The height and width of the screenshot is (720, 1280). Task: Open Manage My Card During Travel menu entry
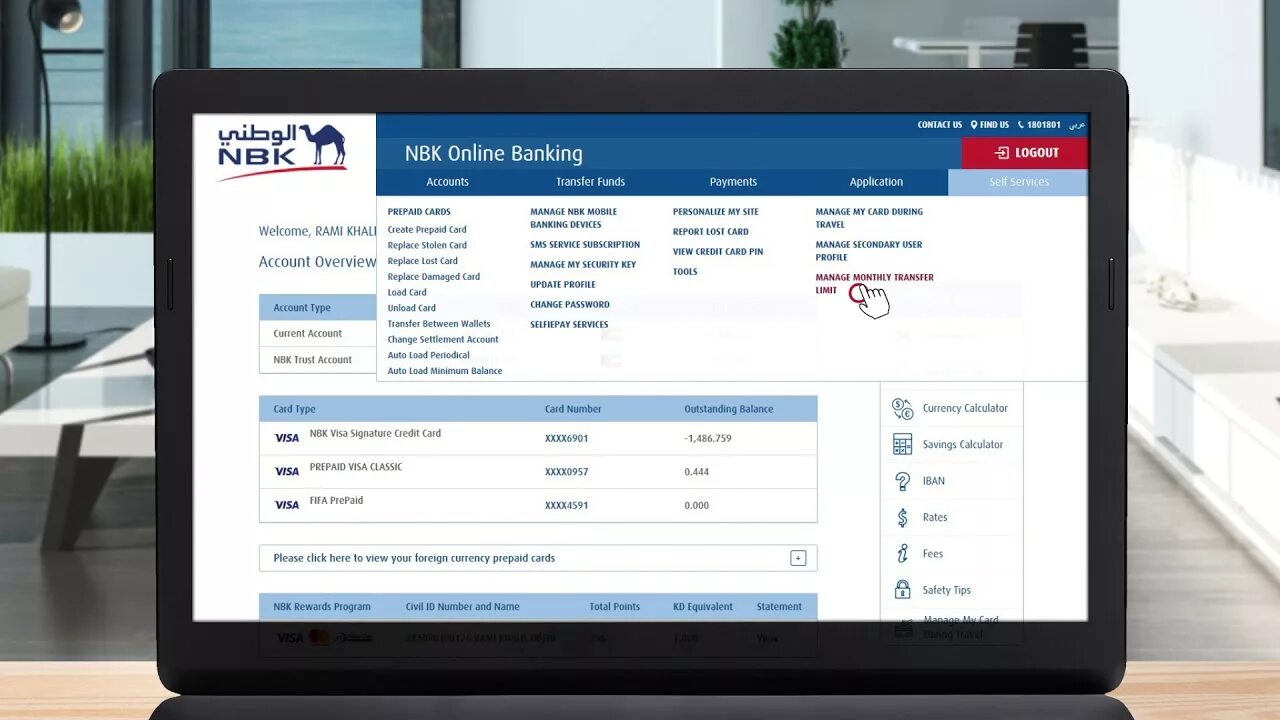click(869, 218)
